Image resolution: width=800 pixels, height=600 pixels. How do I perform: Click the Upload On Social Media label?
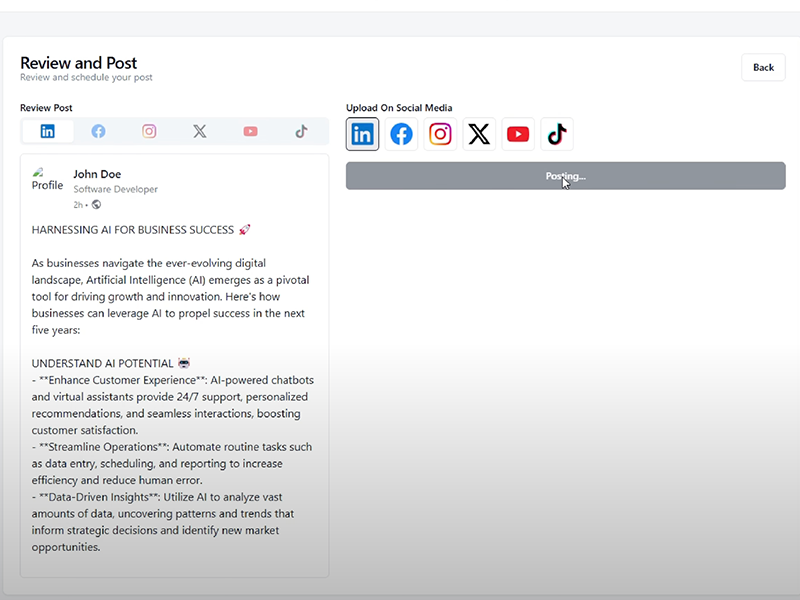pyautogui.click(x=399, y=108)
